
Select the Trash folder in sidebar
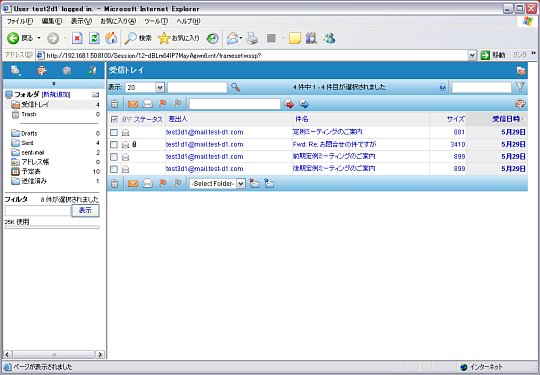click(29, 114)
